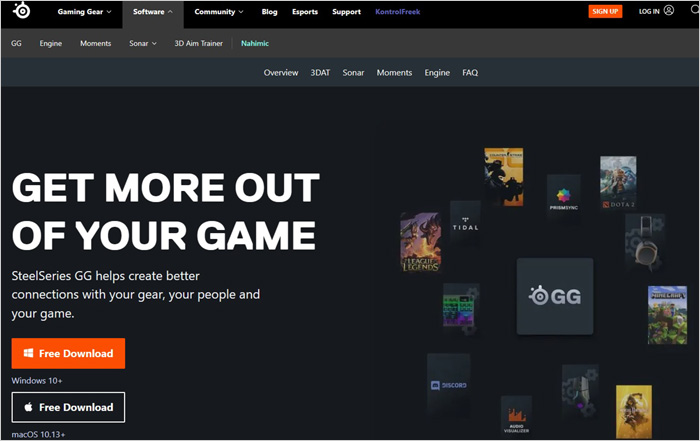Open the Nahimic link
The height and width of the screenshot is (441, 700).
pos(255,43)
